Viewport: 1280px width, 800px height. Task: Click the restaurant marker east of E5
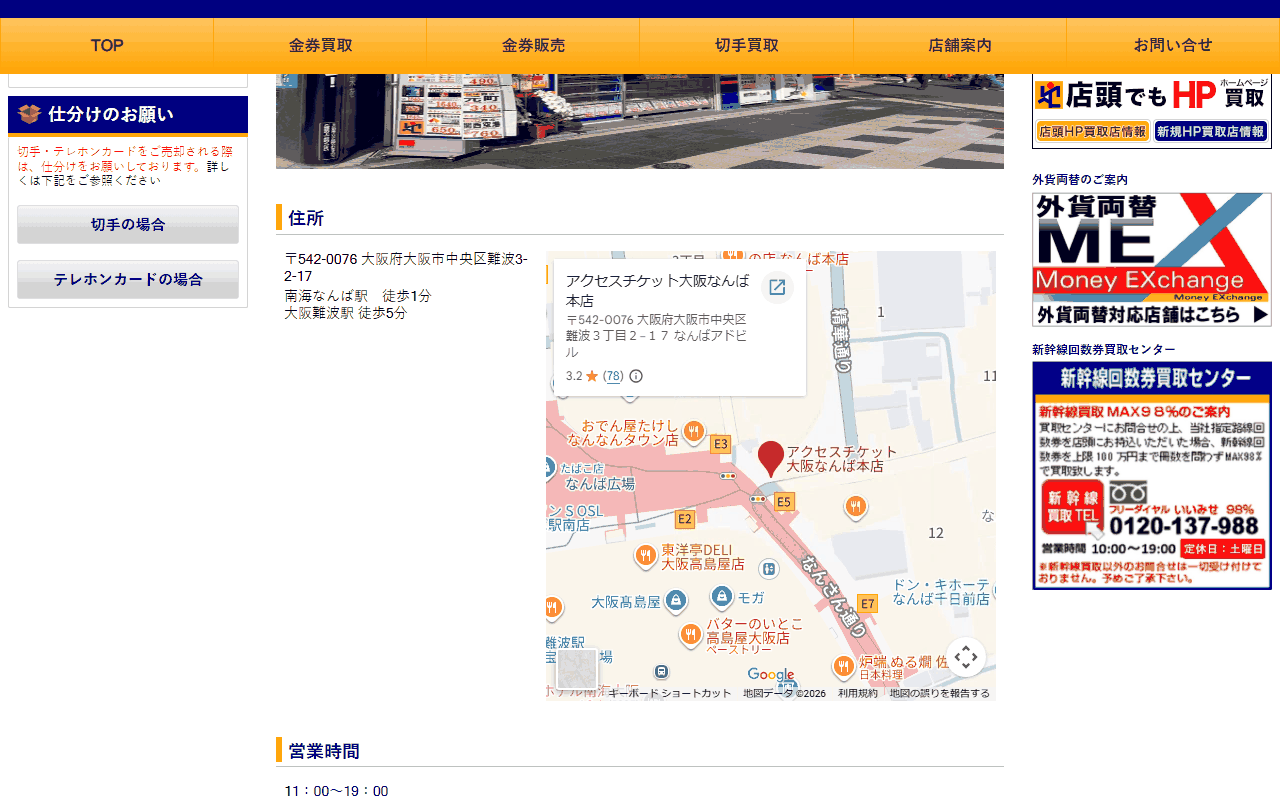pos(855,507)
